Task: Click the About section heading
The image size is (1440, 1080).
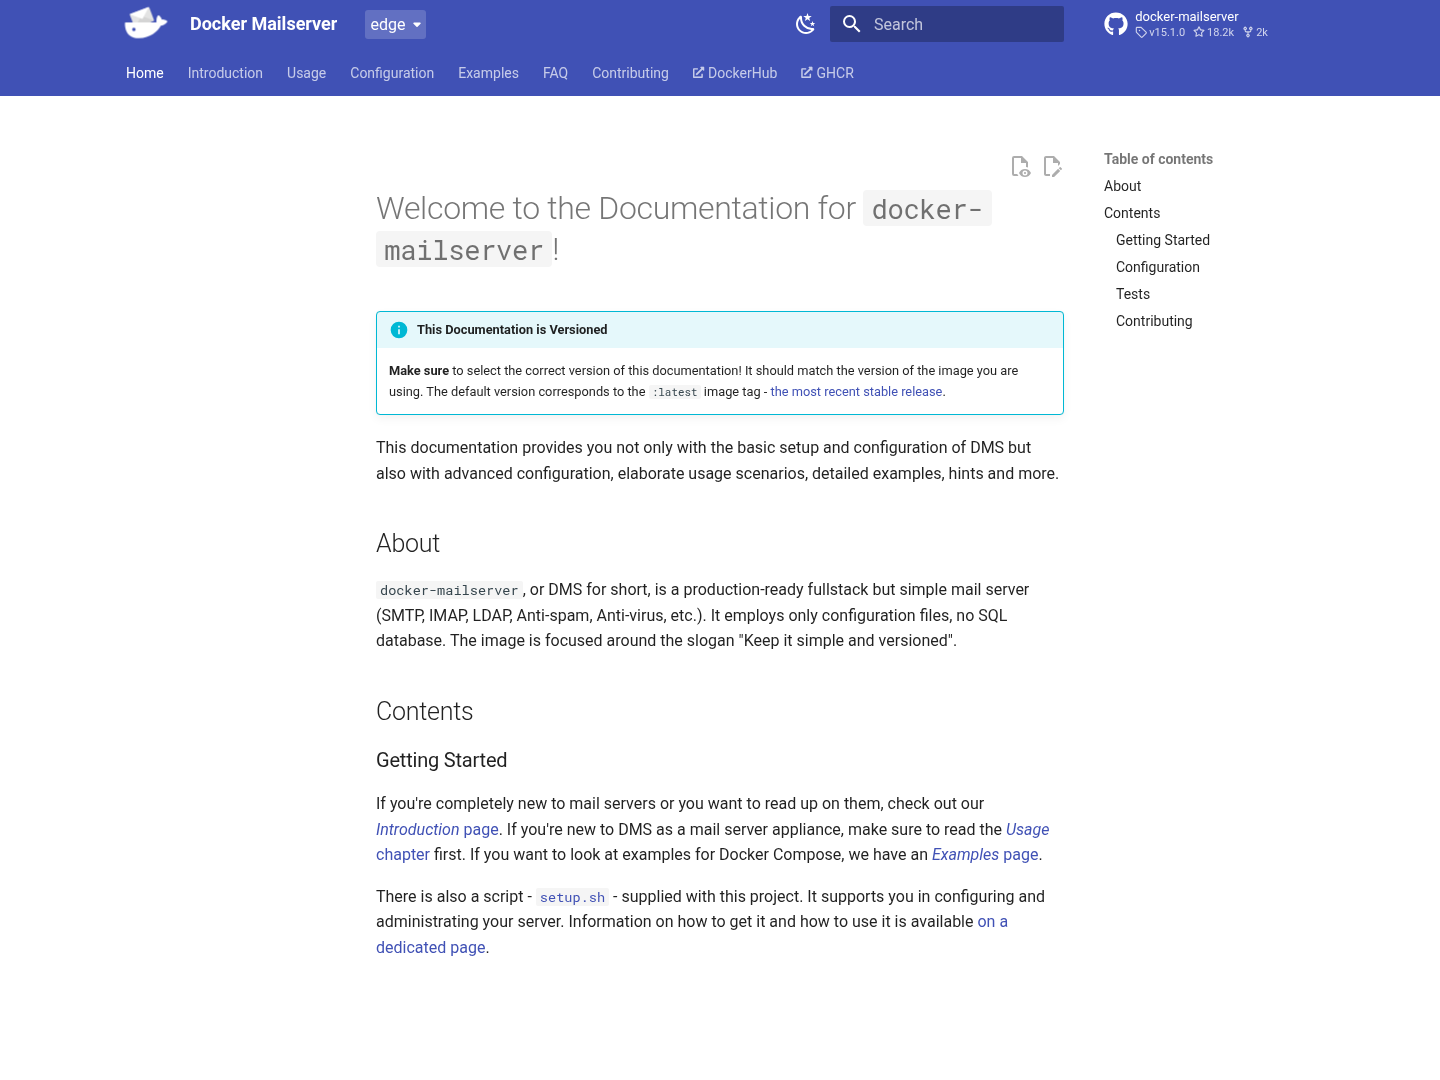Action: (x=408, y=543)
